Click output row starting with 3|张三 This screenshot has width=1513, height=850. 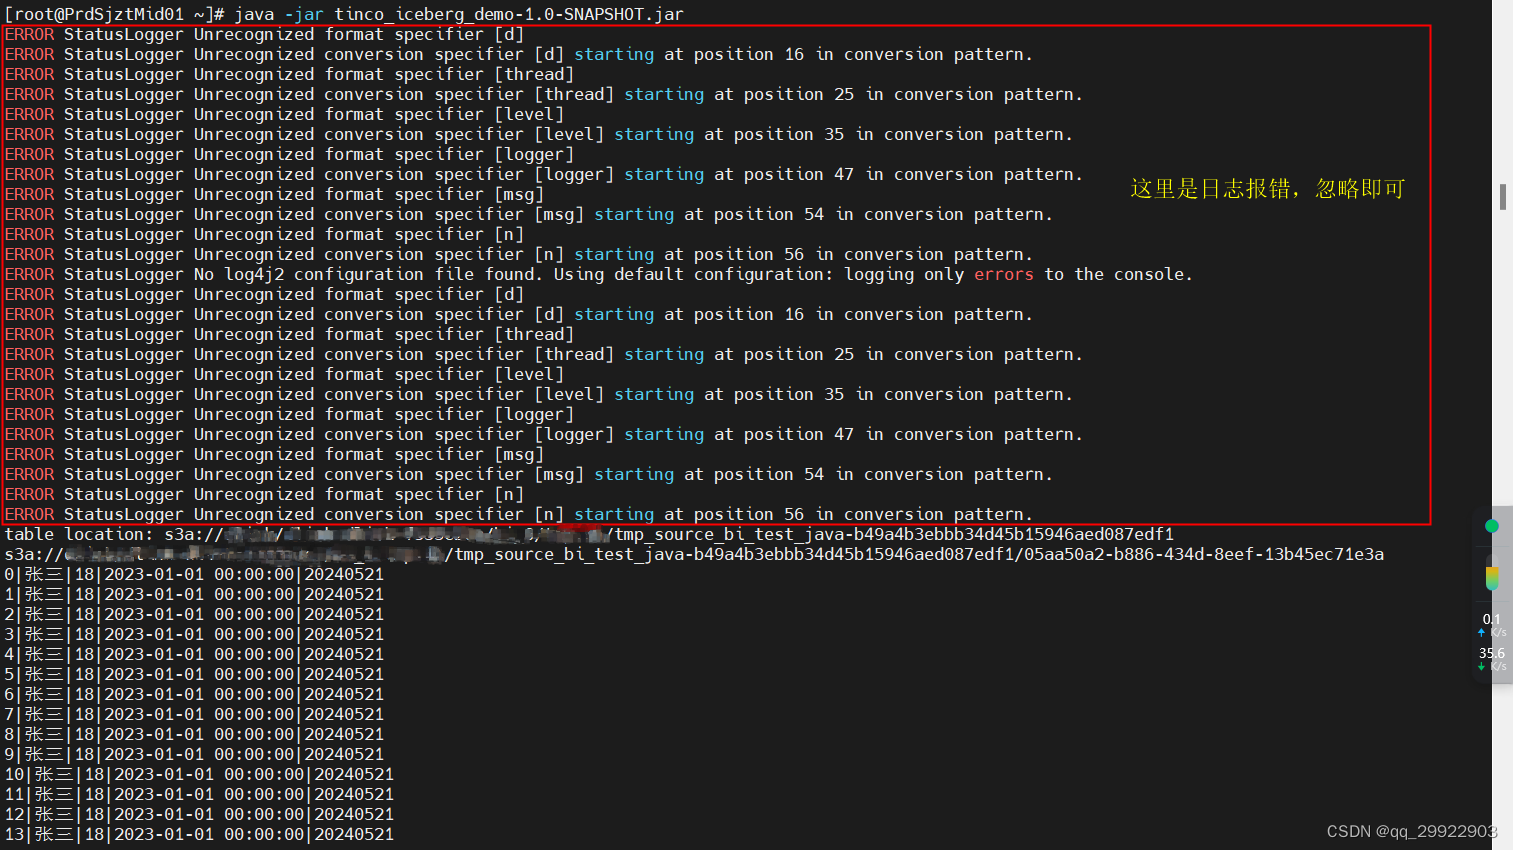(x=194, y=634)
